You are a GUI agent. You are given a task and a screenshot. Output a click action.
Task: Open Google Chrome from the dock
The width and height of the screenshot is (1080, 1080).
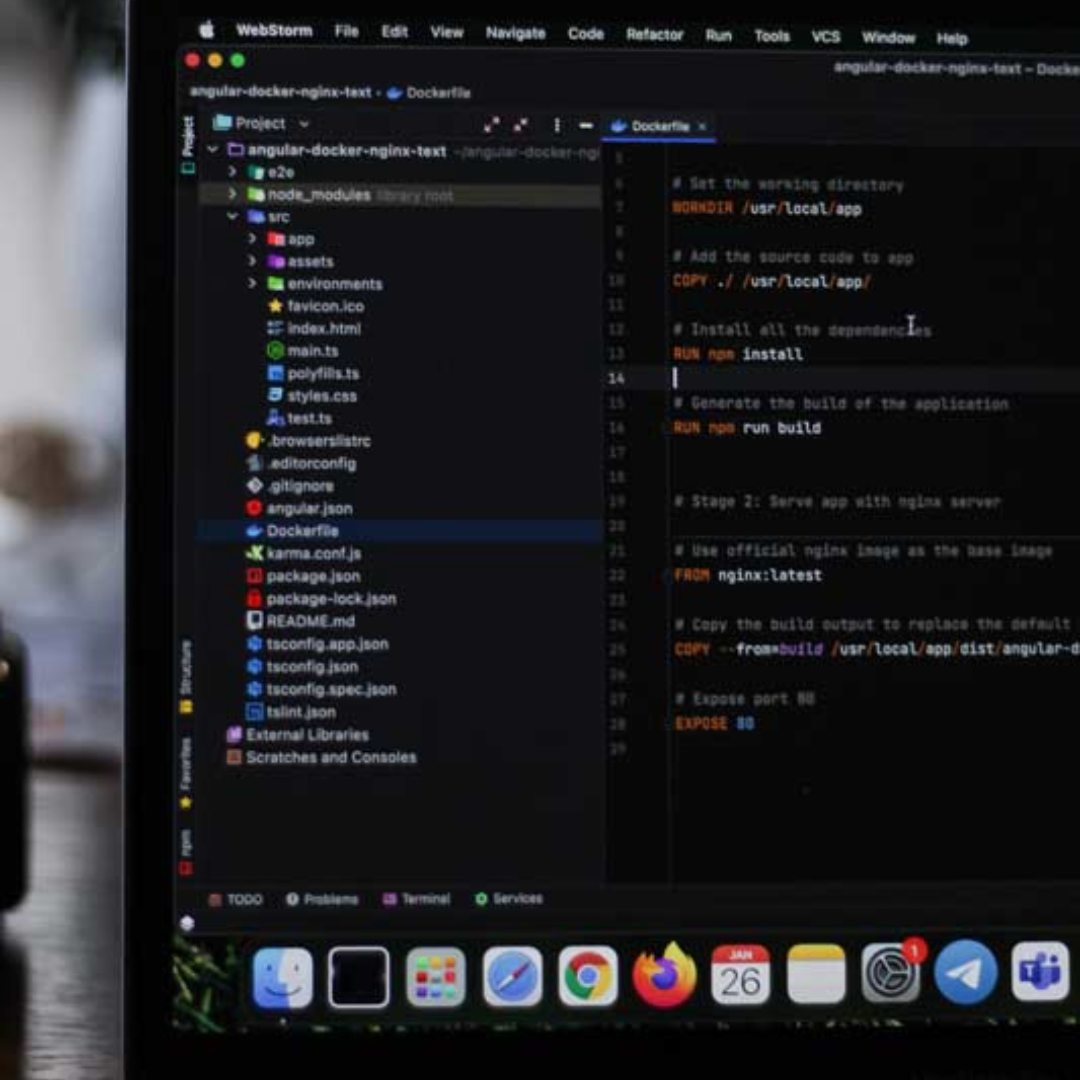pos(587,976)
